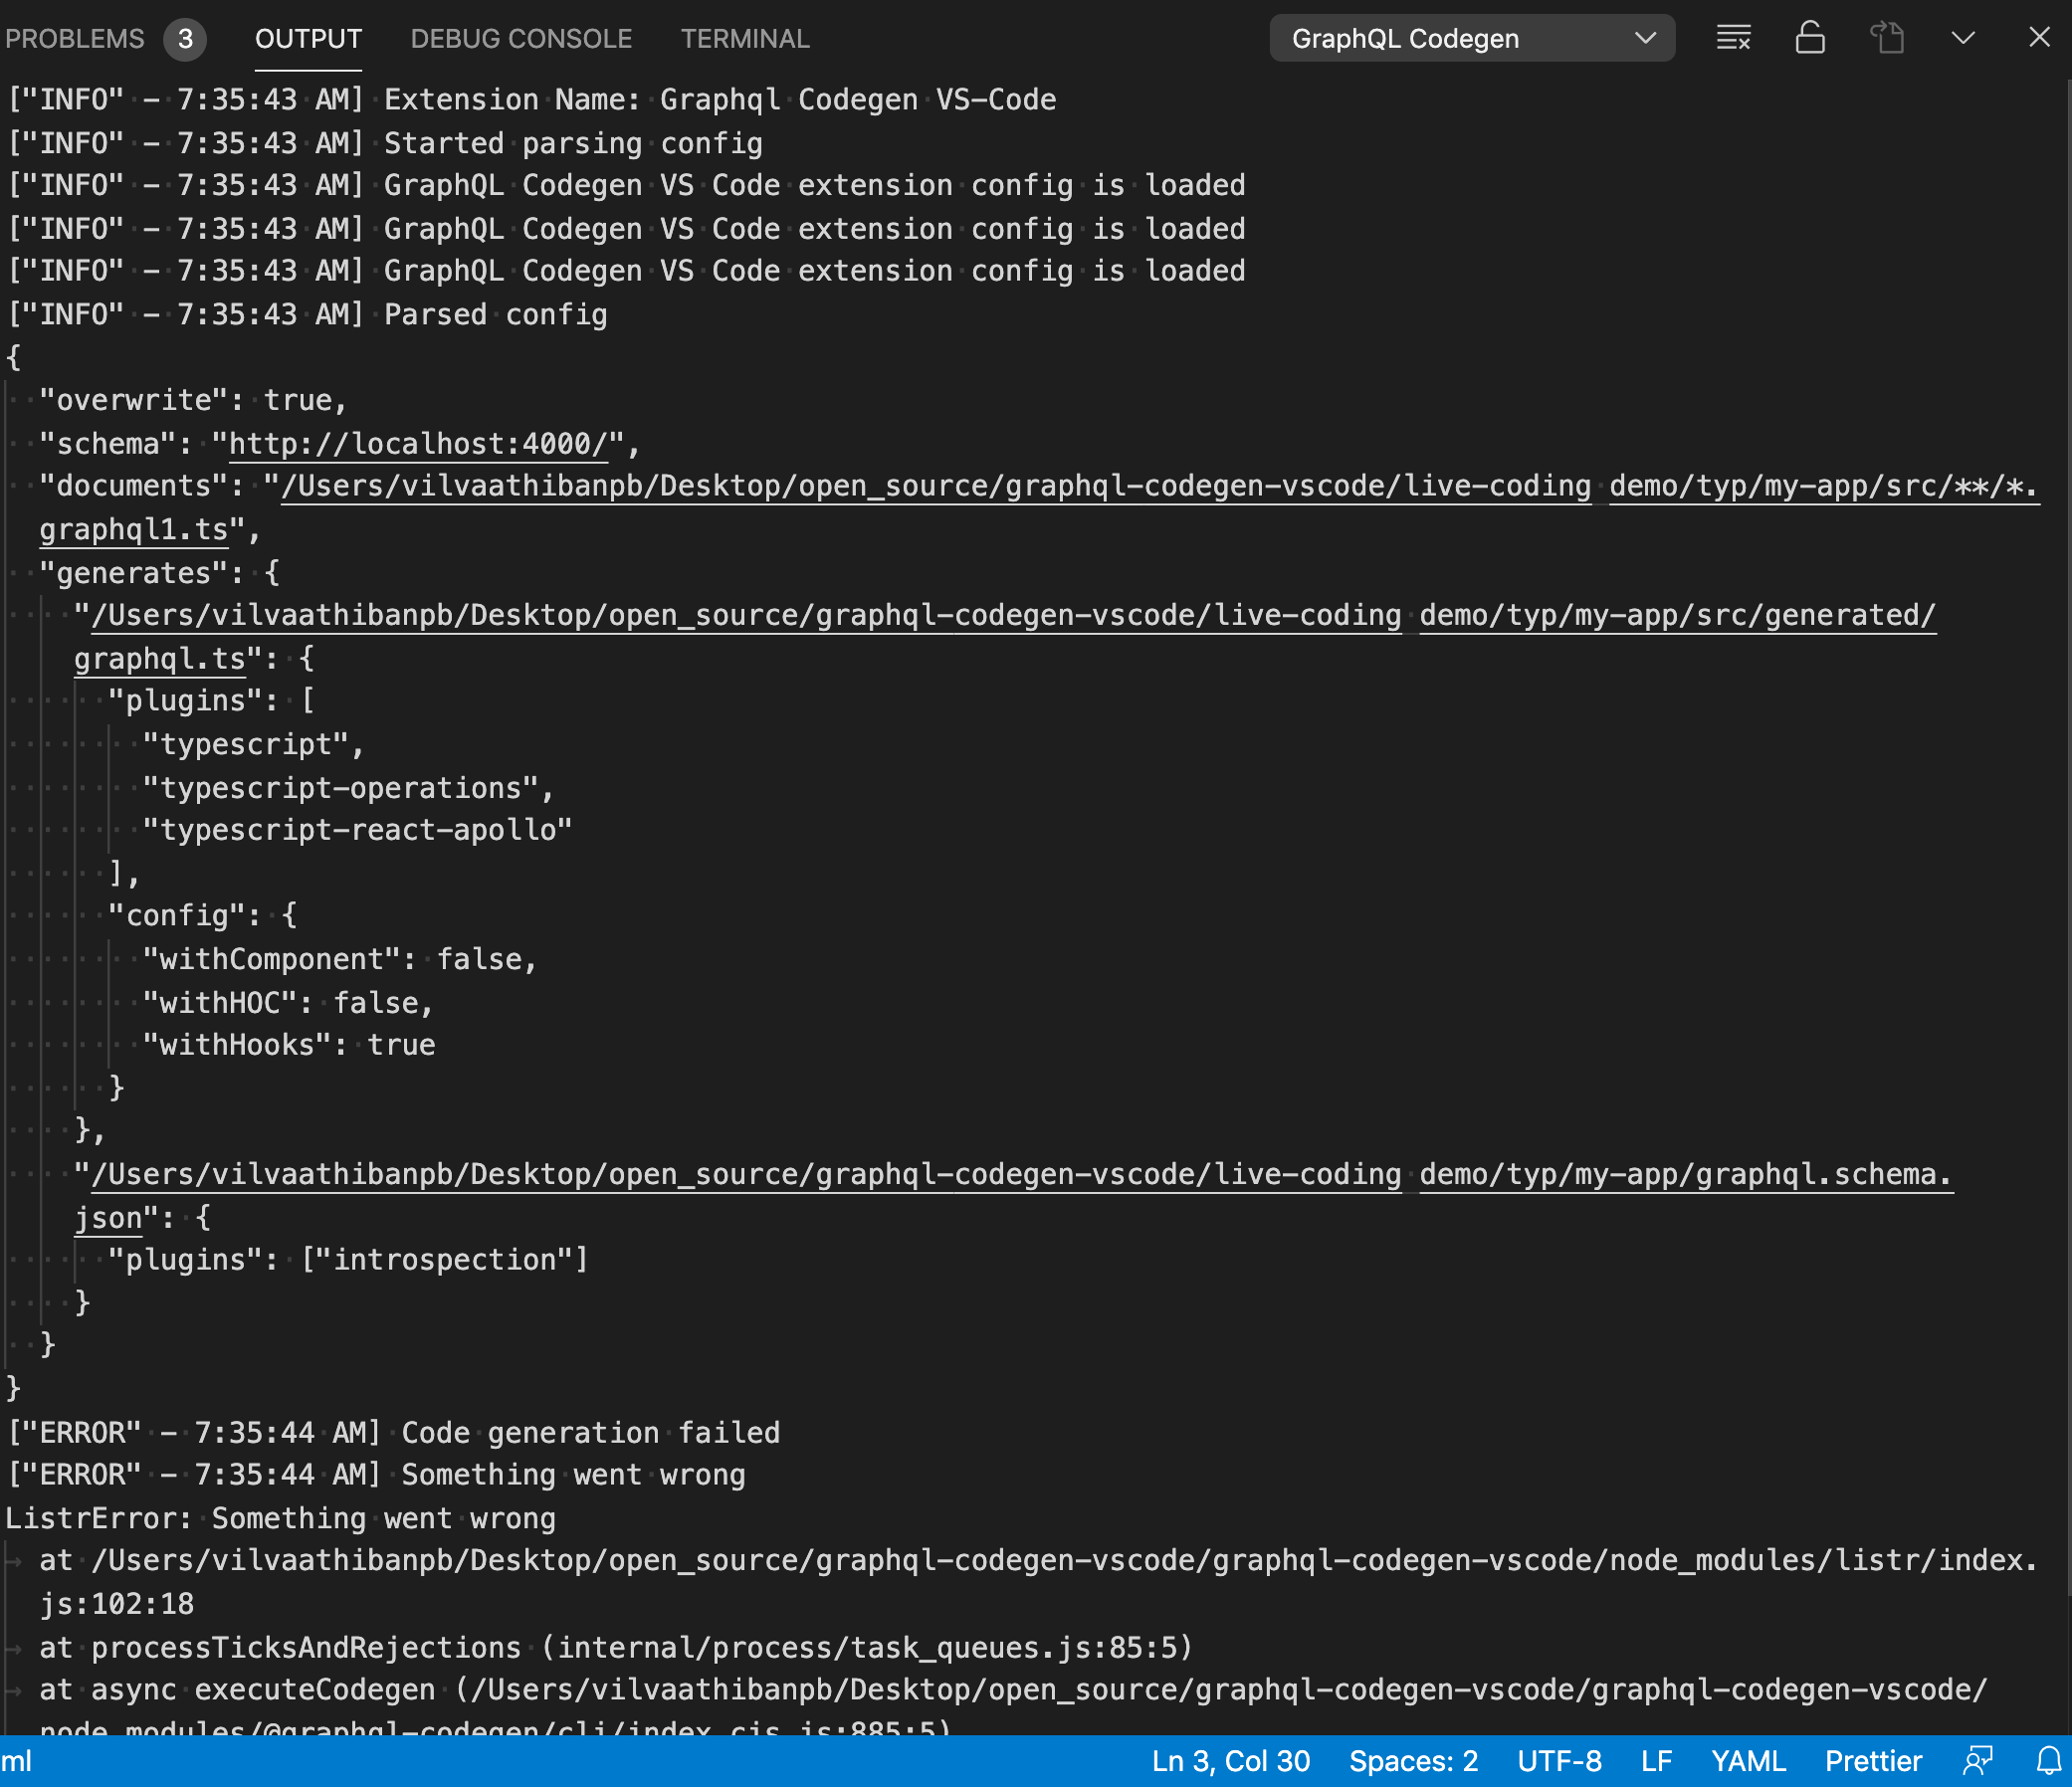Viewport: 2072px width, 1787px height.
Task: Toggle output auto-scroll lock
Action: click(1810, 38)
